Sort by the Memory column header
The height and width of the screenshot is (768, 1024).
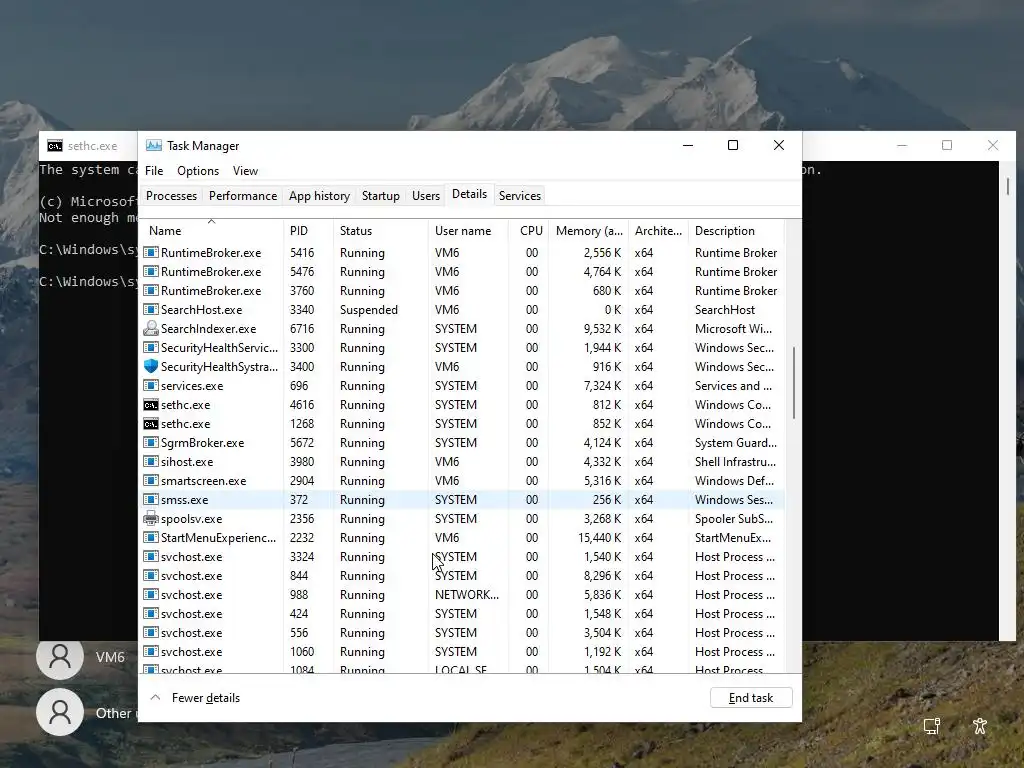[x=589, y=231]
